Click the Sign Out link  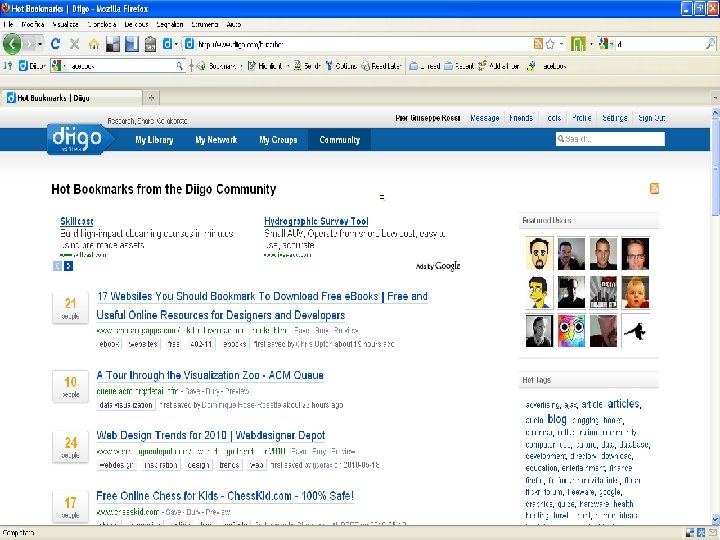pyautogui.click(x=651, y=118)
